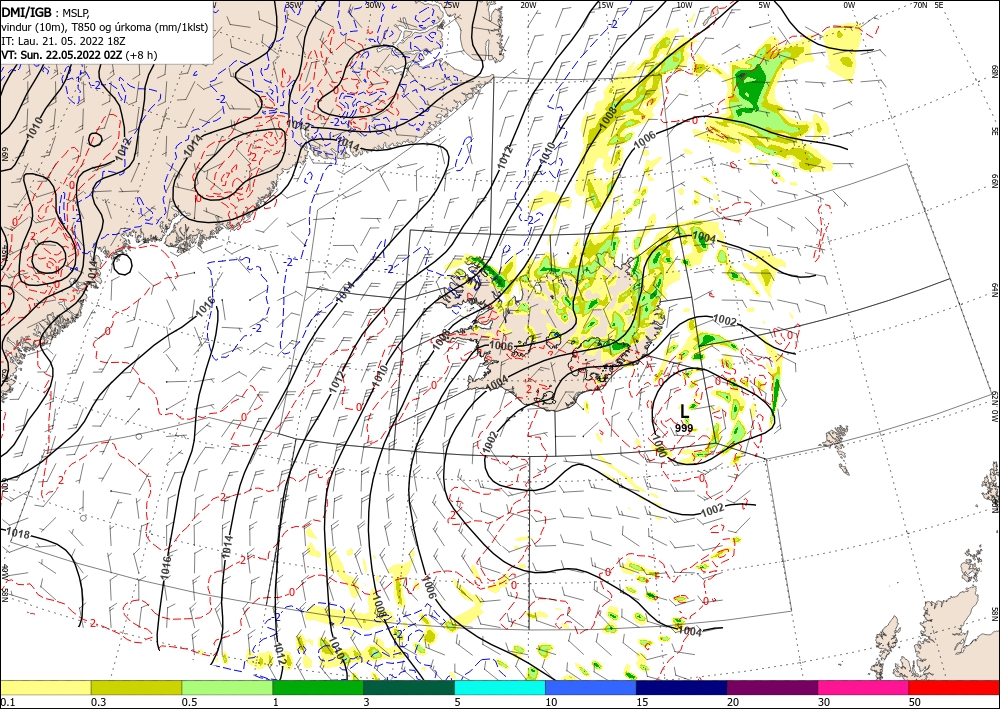The image size is (1000, 709).
Task: Click the '10W' longitude label
Action: point(684,5)
